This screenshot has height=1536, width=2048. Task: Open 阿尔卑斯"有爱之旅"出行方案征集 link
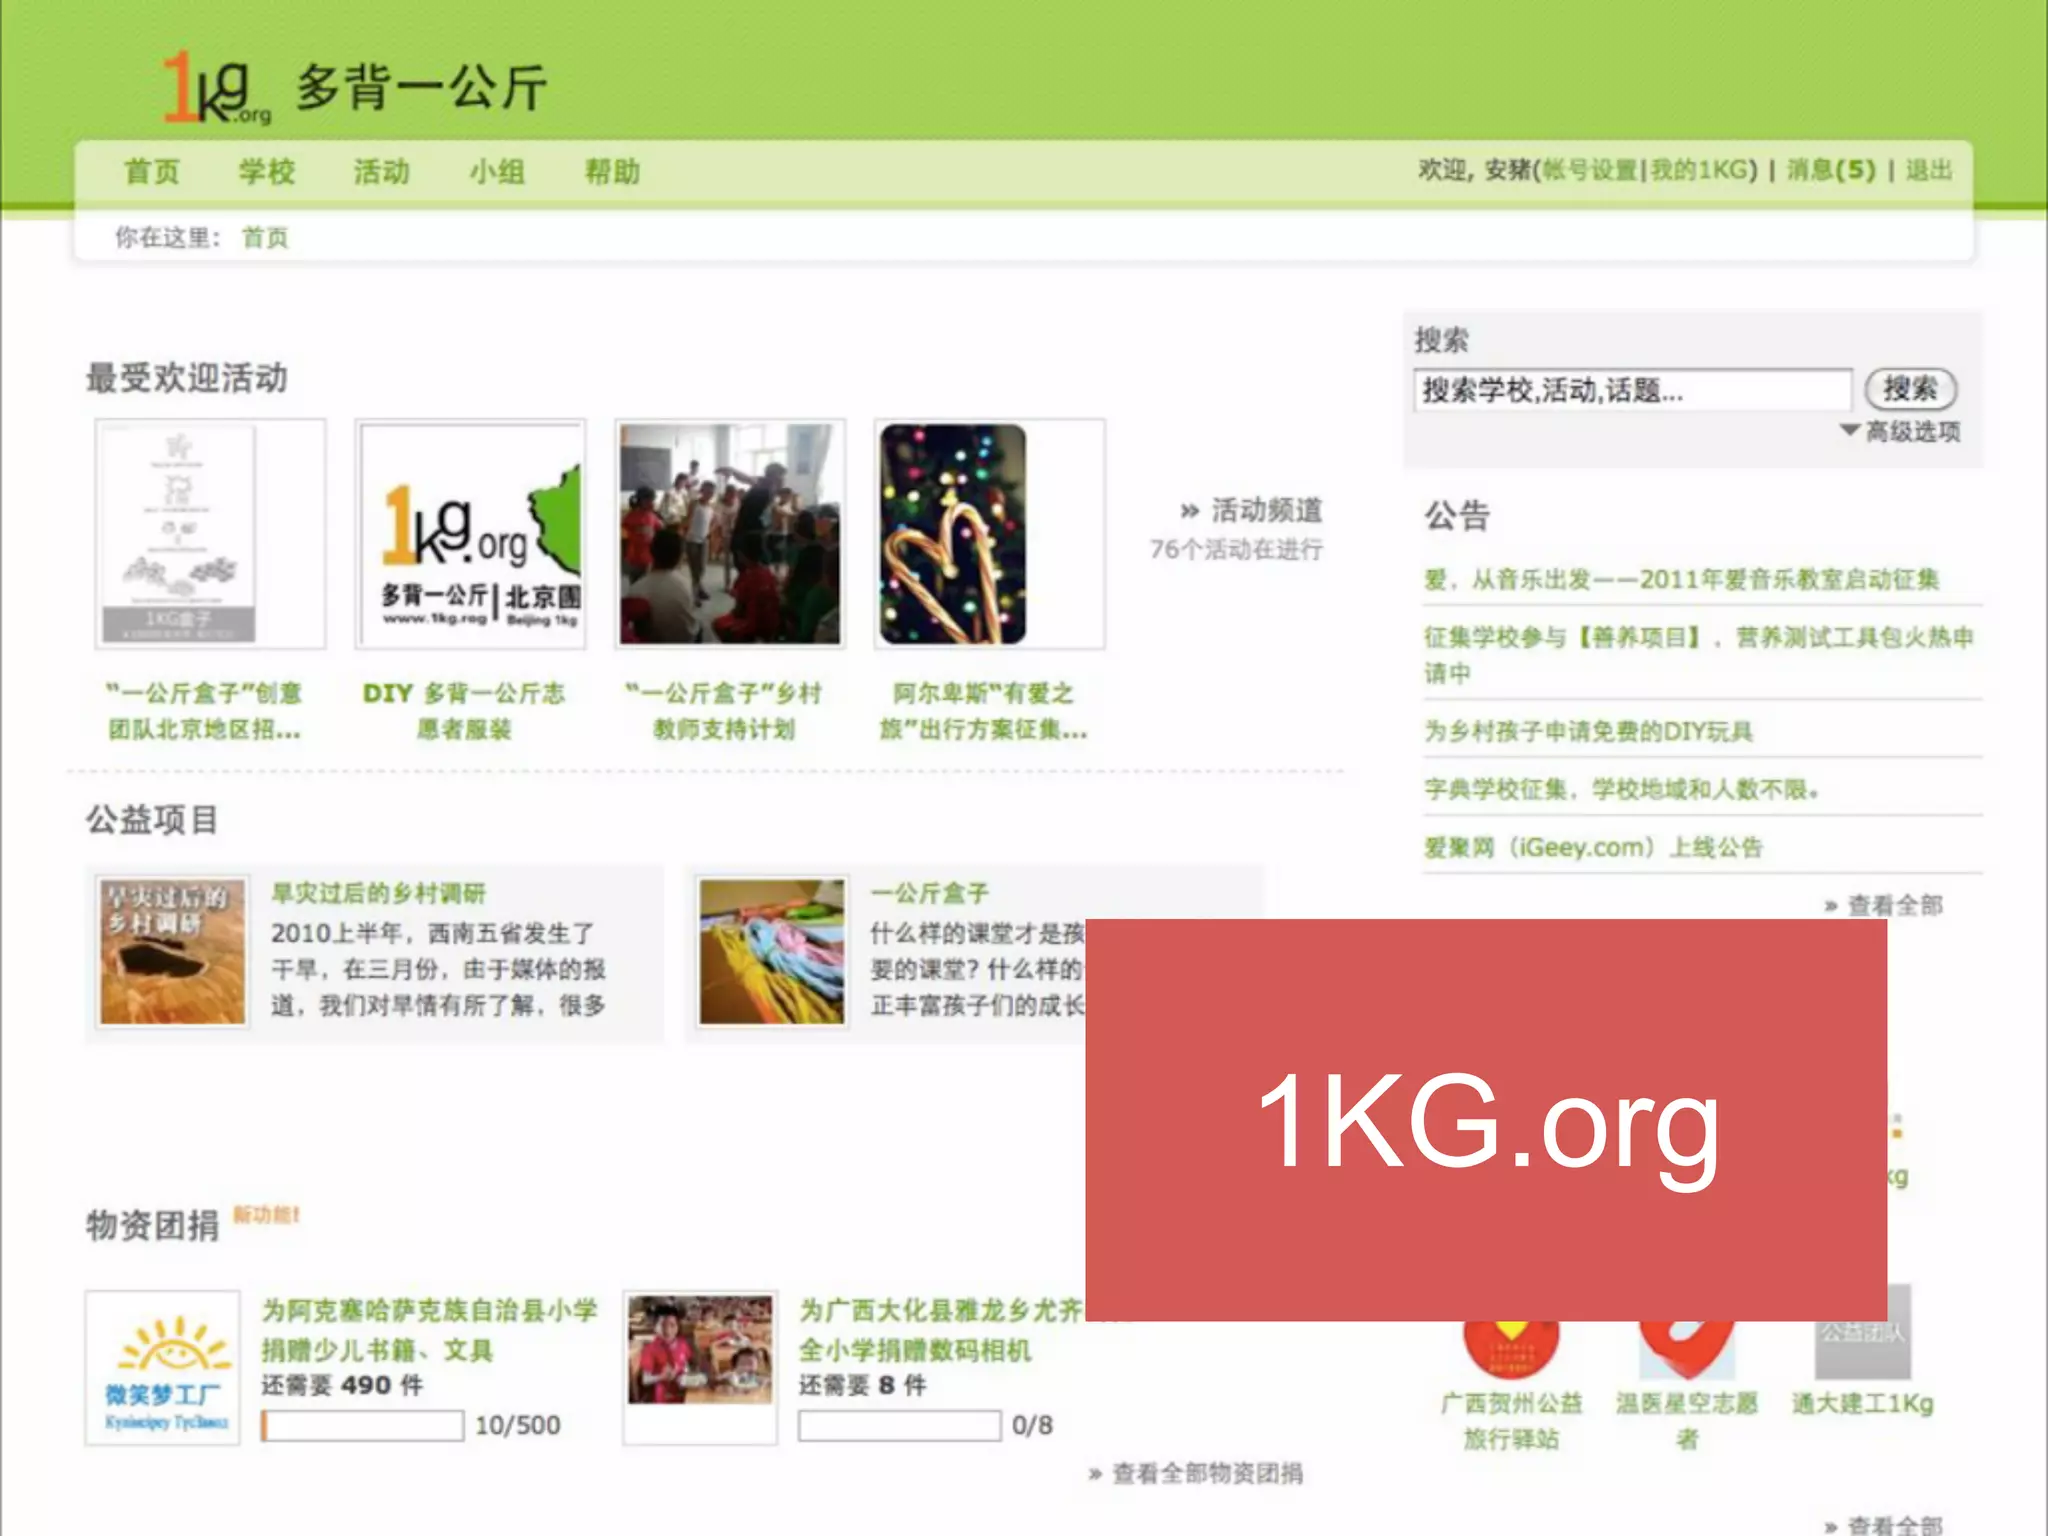coord(984,711)
